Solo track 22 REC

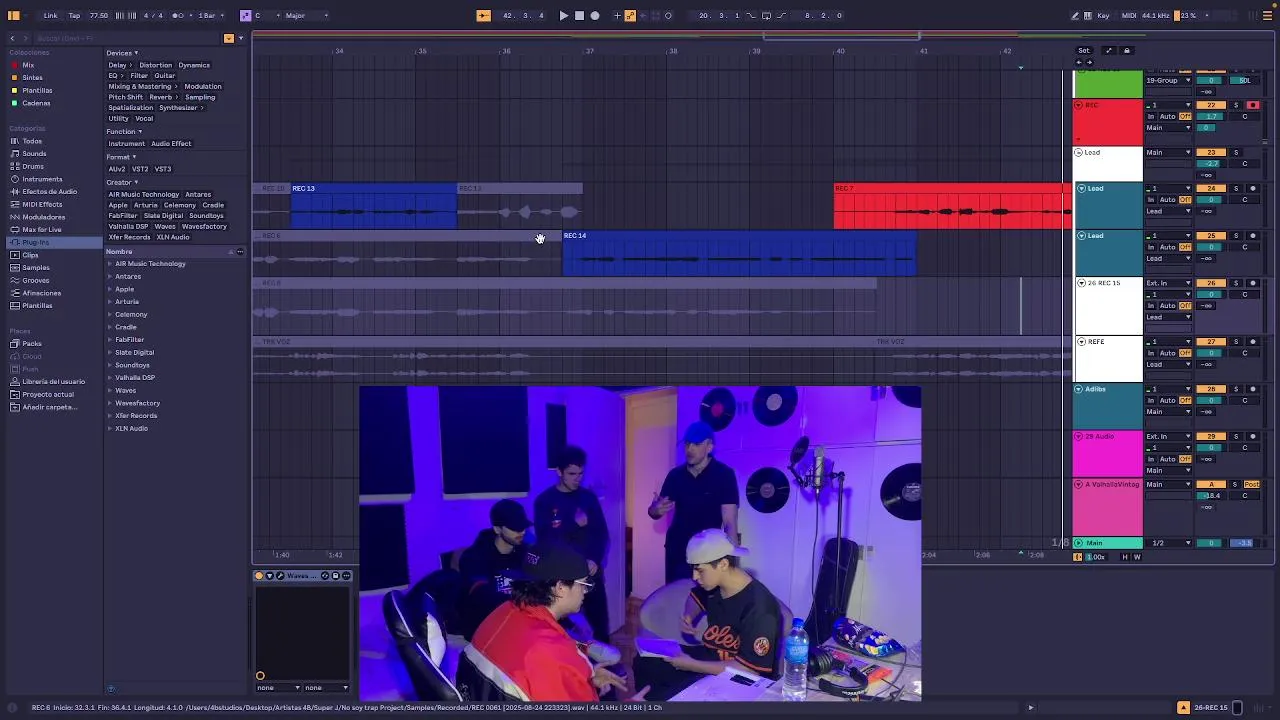(1236, 105)
